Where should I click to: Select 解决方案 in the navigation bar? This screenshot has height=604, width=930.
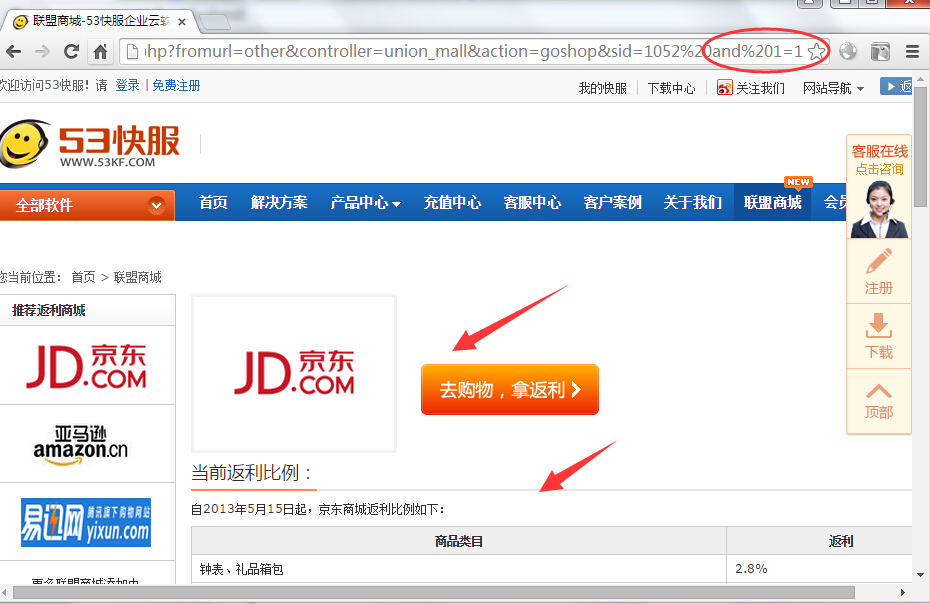tap(279, 202)
